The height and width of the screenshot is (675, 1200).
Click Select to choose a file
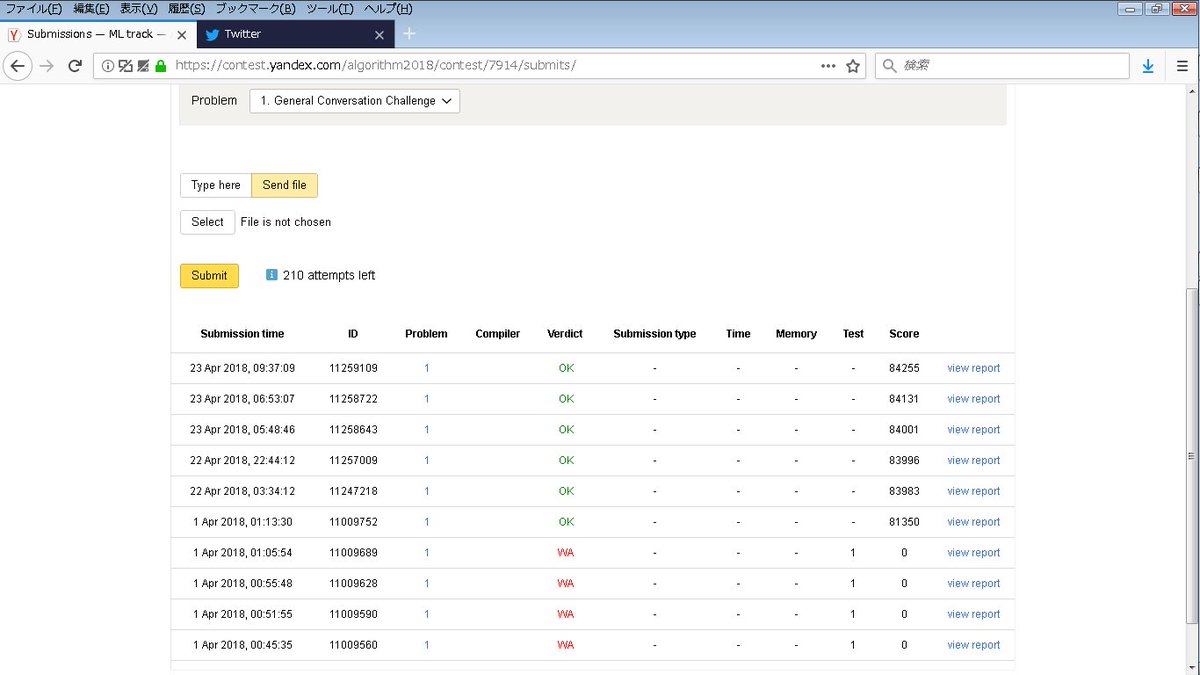point(207,222)
